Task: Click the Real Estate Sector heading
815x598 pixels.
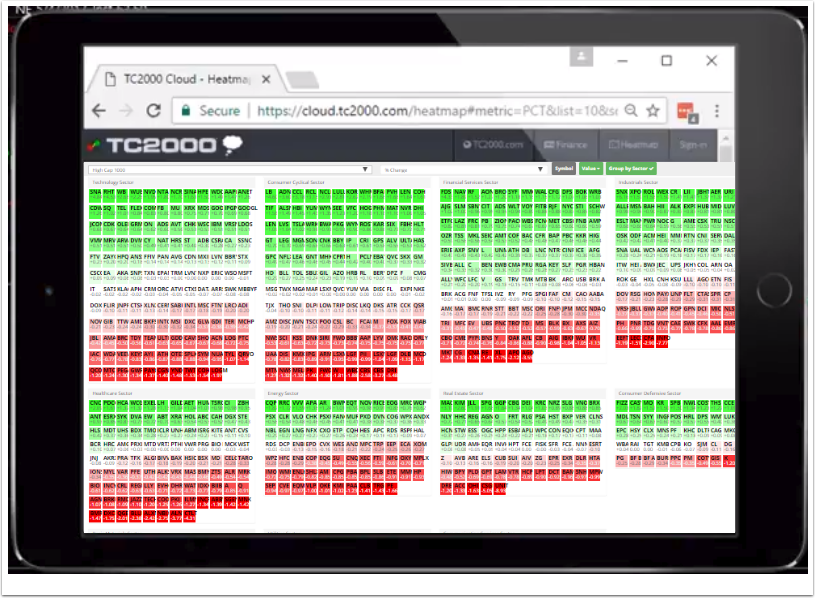Action: coord(463,393)
